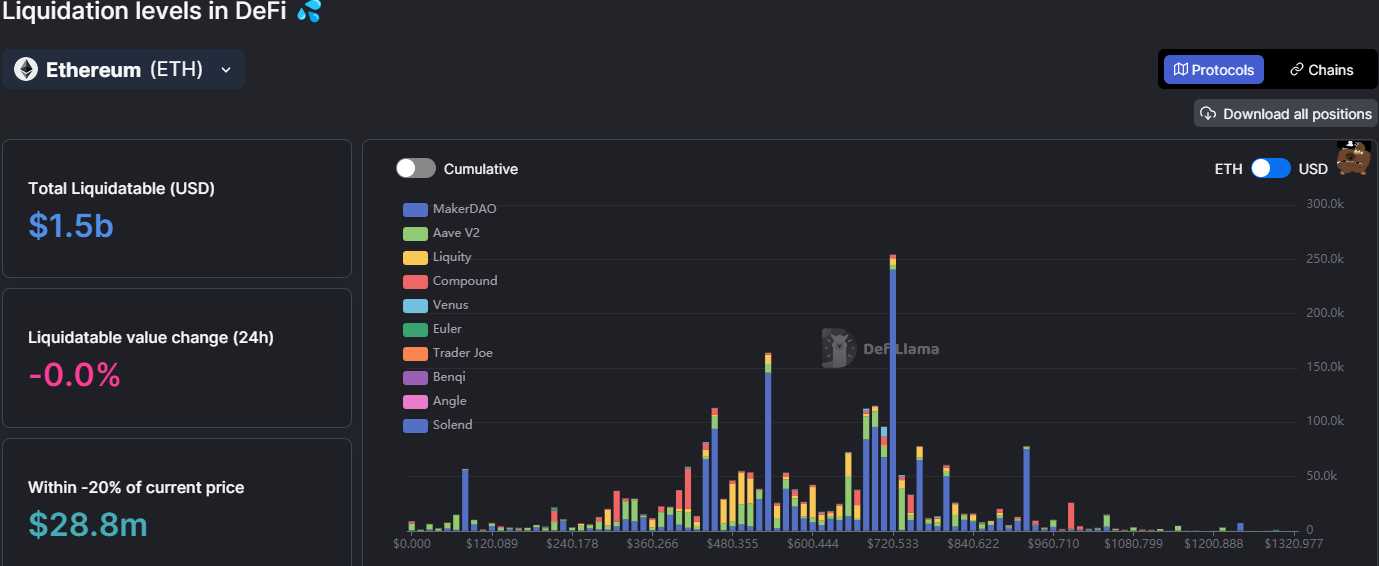The image size is (1379, 566).
Task: Toggle Compound legend entry
Action: pyautogui.click(x=450, y=281)
